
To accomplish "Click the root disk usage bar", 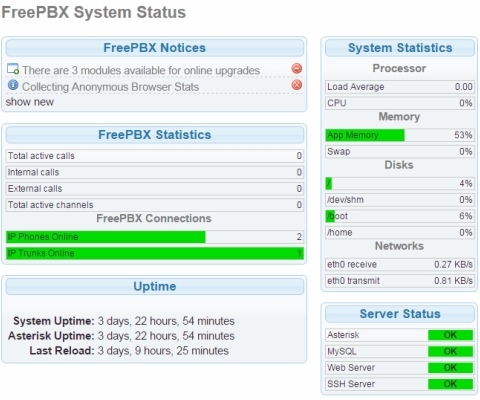I will [329, 183].
